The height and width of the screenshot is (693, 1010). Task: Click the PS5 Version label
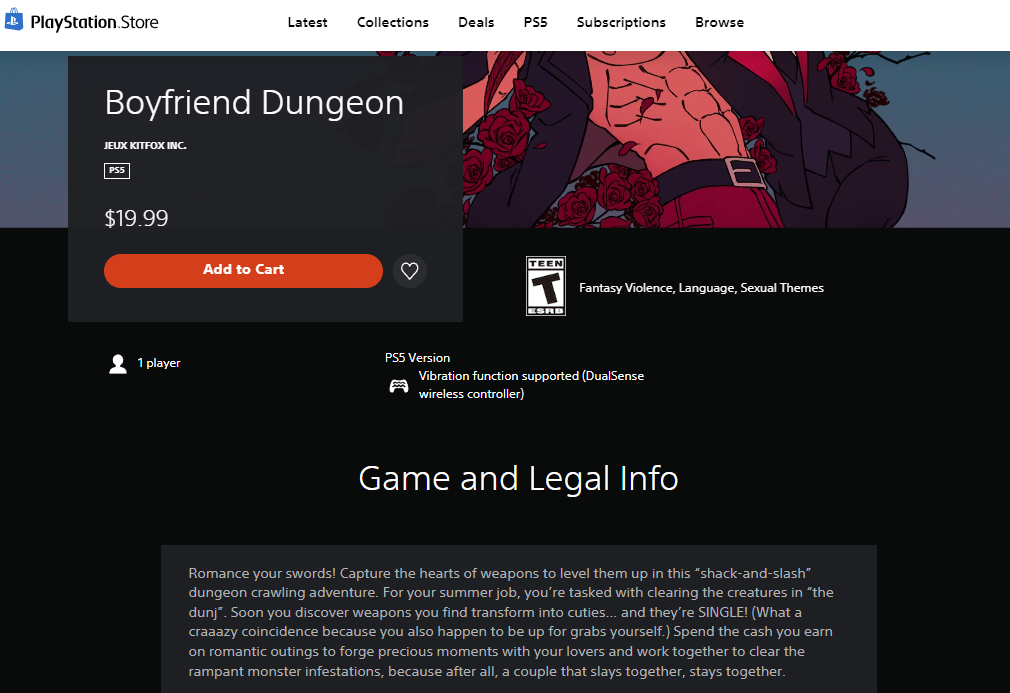click(x=417, y=358)
